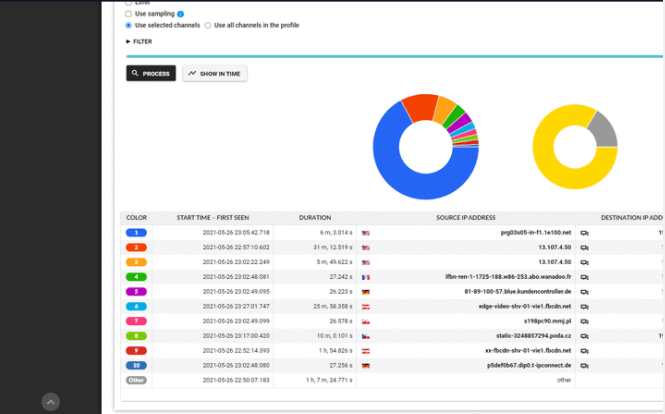
Task: Click the German flag in the kundencontroller.de row
Action: [366, 292]
